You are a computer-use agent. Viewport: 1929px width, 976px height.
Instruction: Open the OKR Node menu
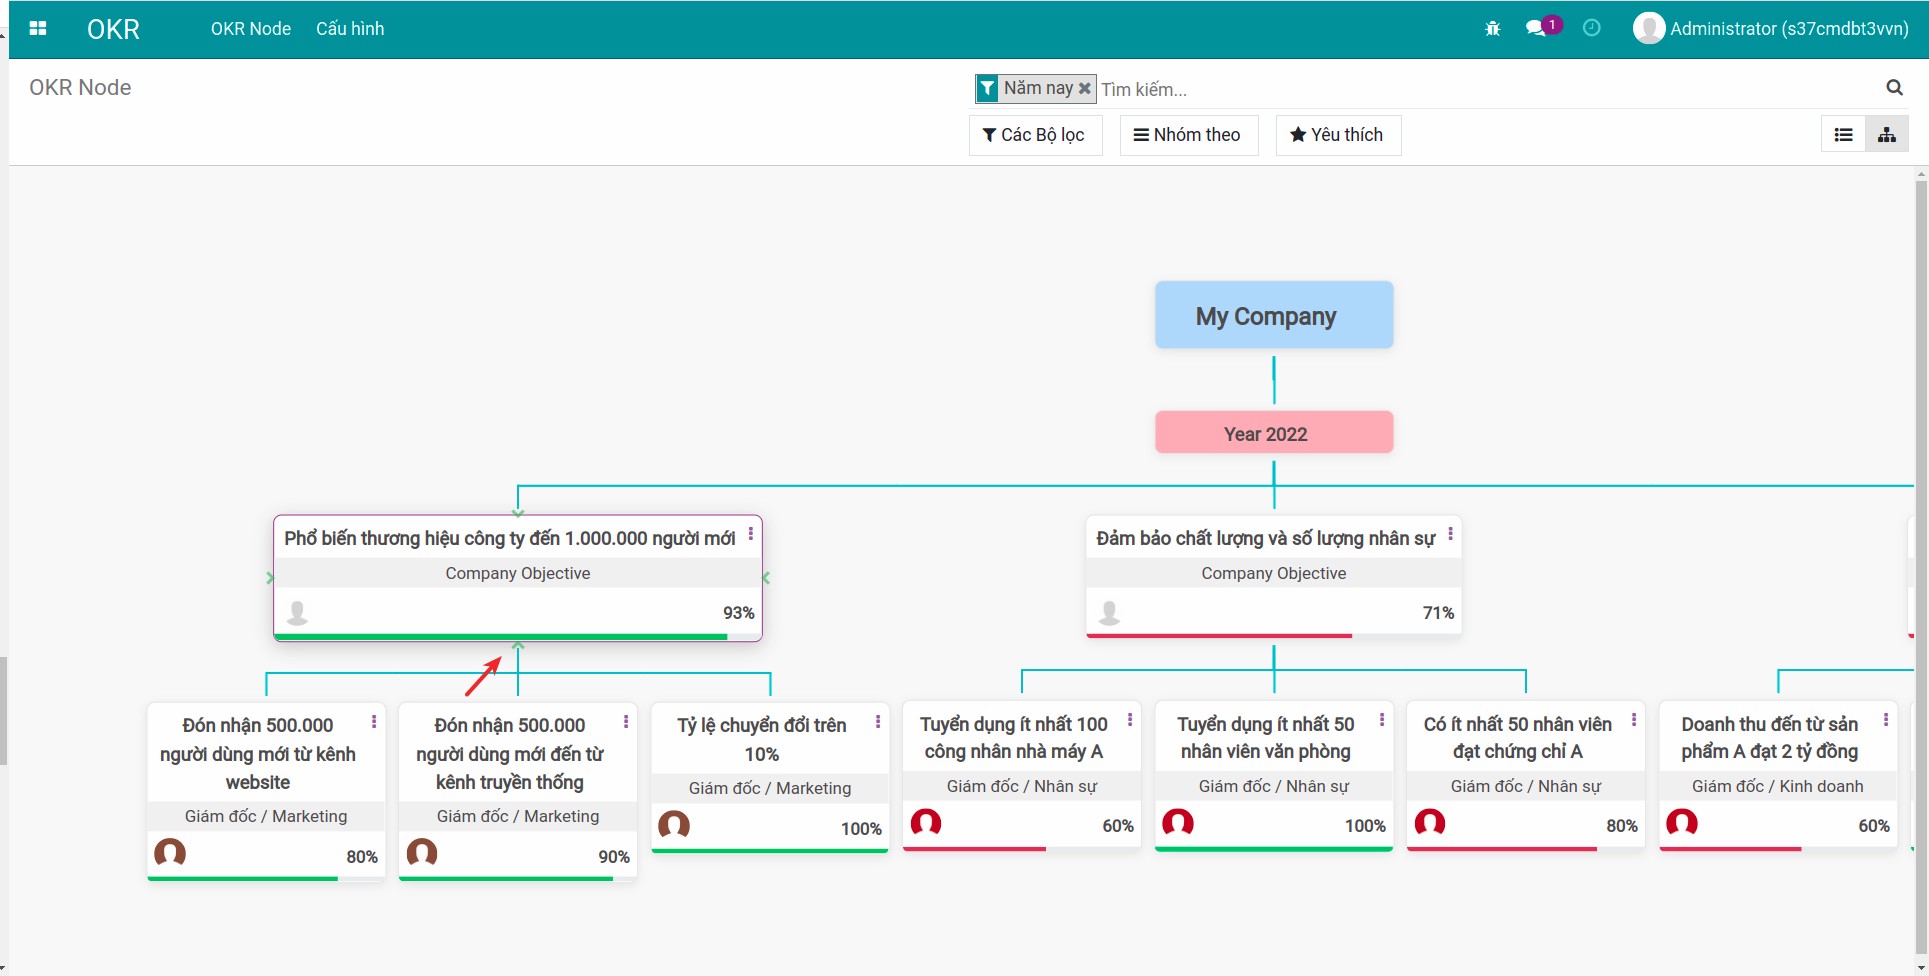tap(250, 29)
